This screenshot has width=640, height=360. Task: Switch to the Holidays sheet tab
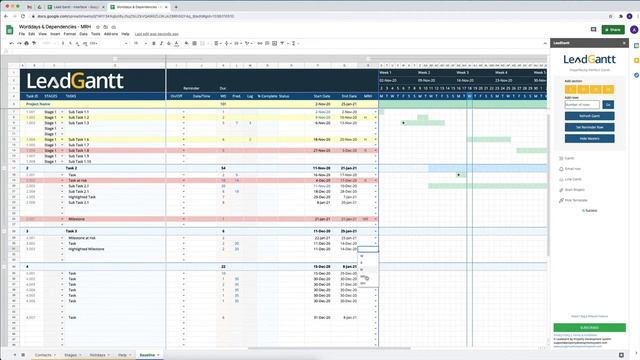(98, 355)
